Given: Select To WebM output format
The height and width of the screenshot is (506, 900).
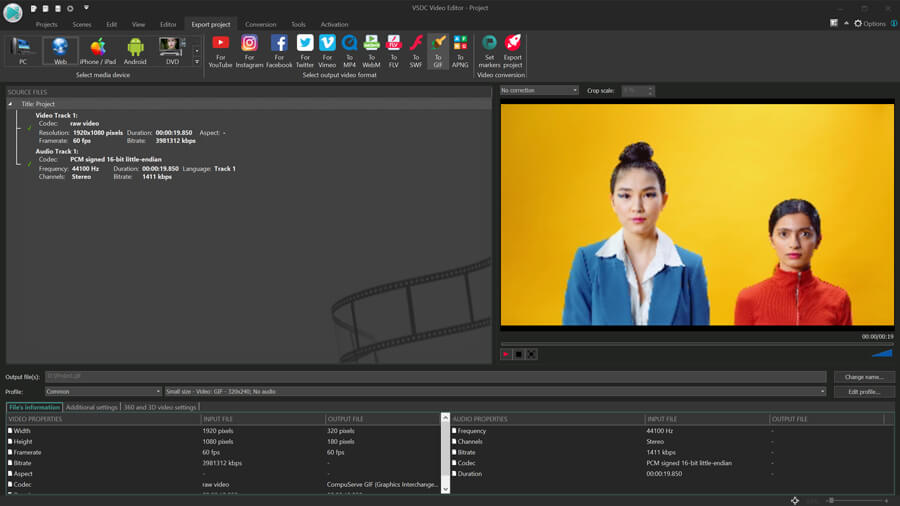Looking at the screenshot, I should pyautogui.click(x=371, y=51).
